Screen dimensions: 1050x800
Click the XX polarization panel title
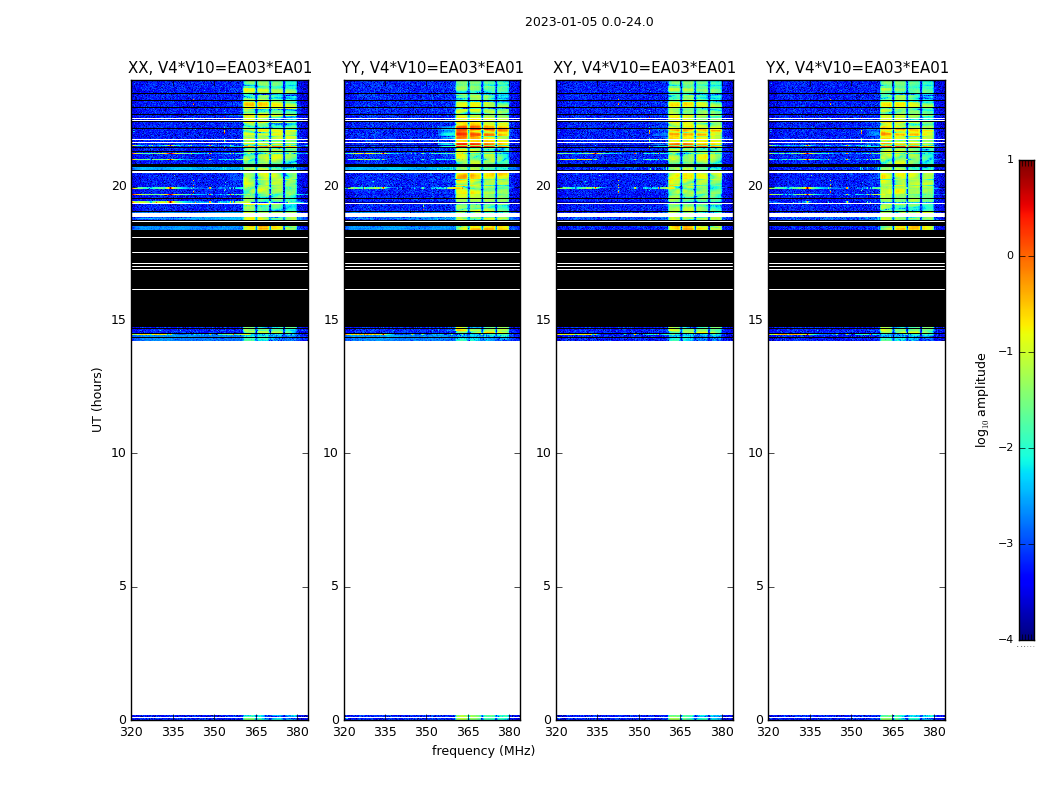click(x=220, y=68)
